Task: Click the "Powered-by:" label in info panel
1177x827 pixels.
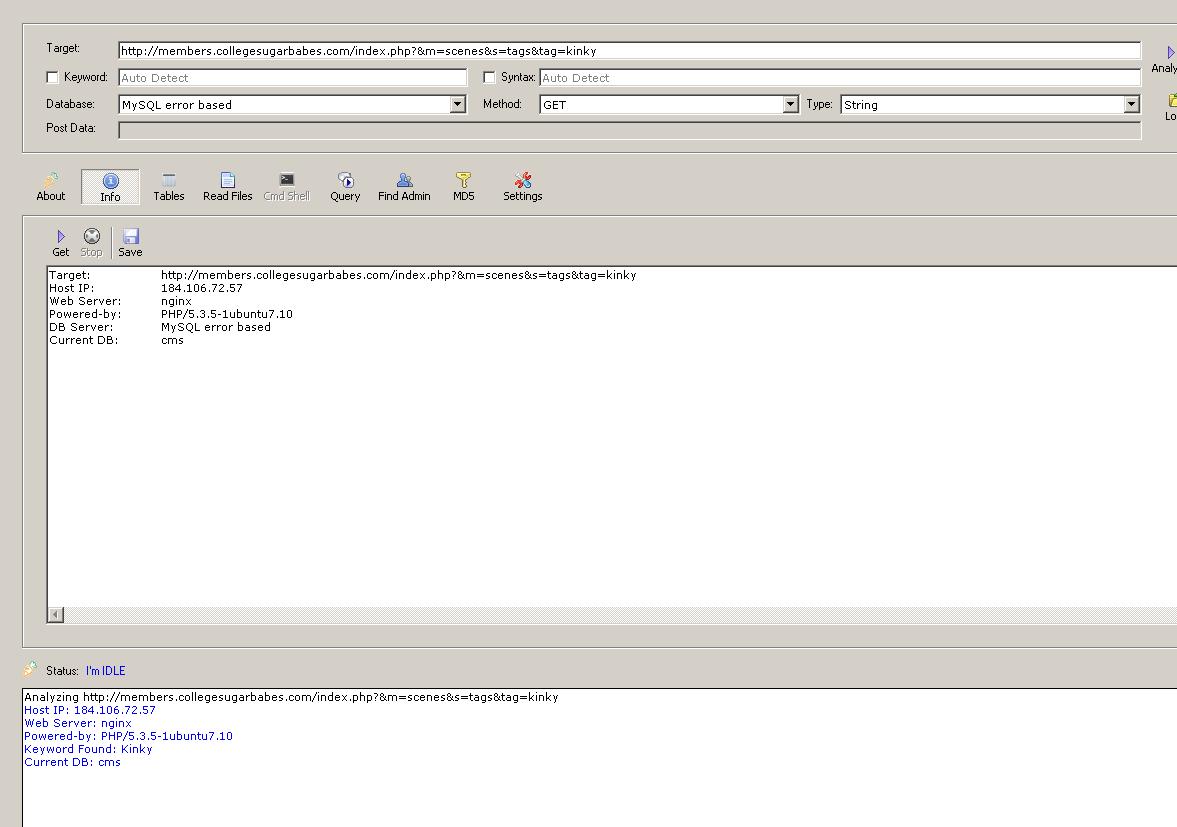Action: [85, 314]
